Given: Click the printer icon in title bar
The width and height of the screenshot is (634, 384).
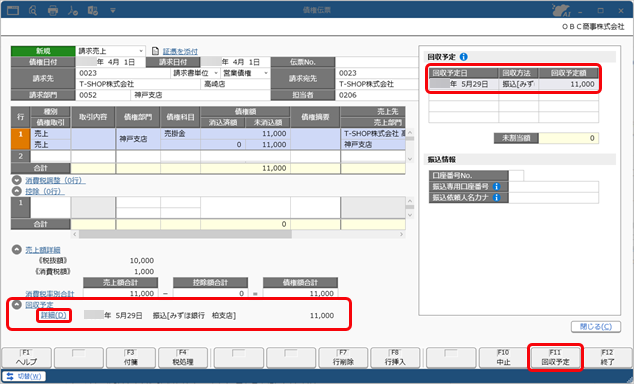Looking at the screenshot, I should 53,11.
